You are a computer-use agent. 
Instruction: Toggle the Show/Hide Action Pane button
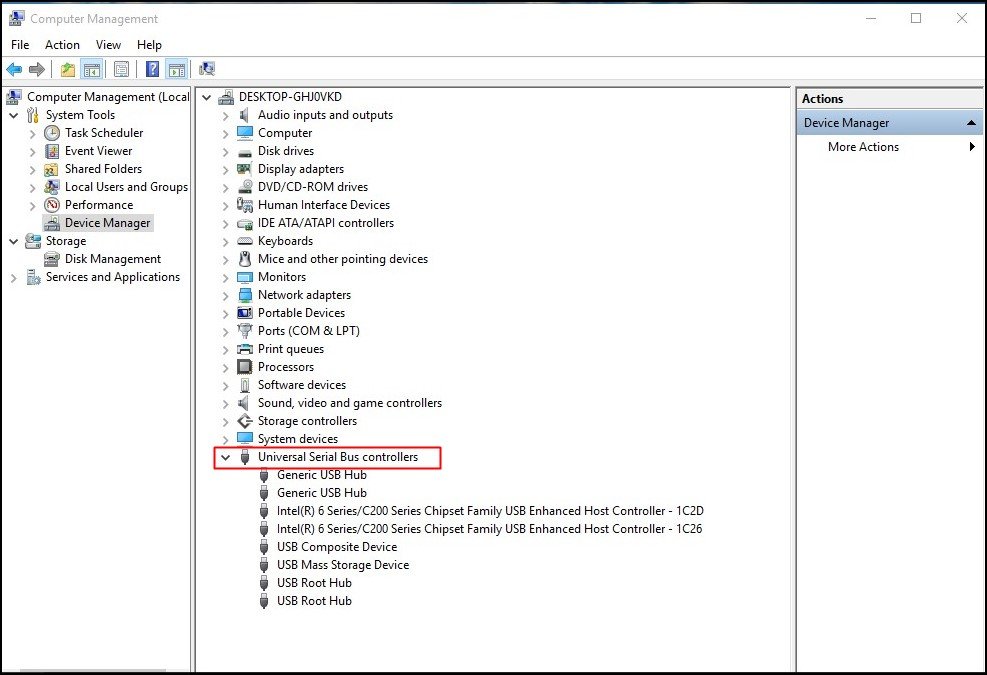pyautogui.click(x=177, y=69)
